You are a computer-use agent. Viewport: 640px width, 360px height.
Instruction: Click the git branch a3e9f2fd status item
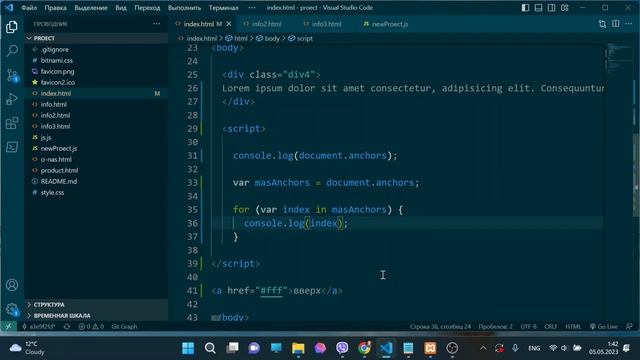point(38,327)
